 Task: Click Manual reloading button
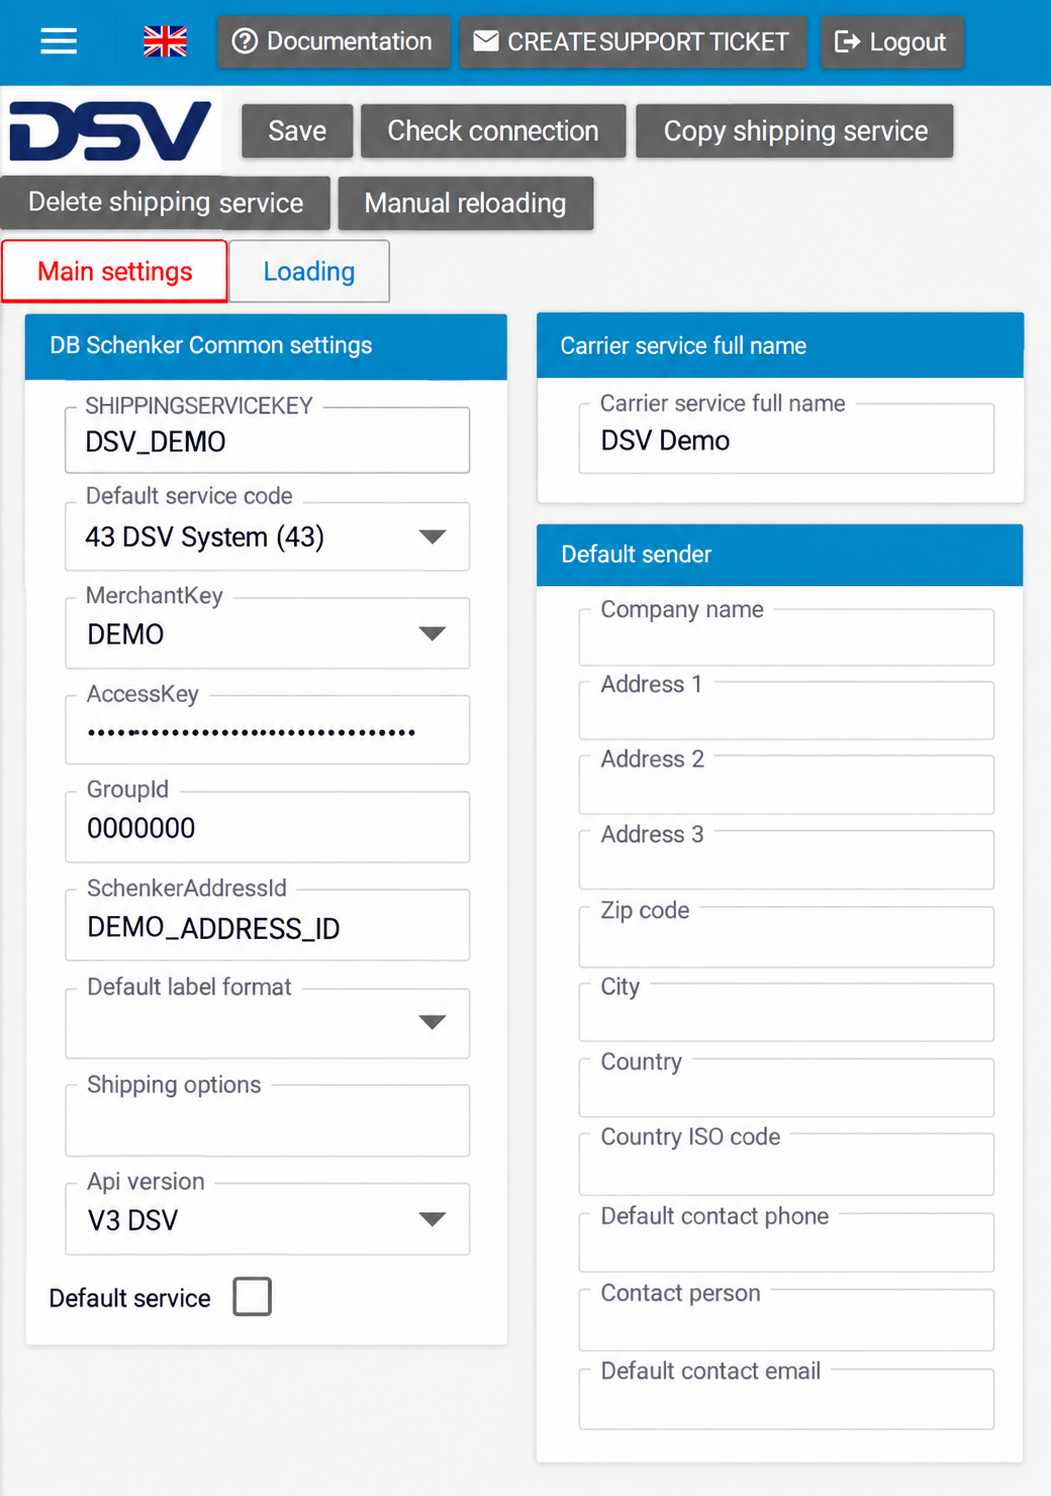point(465,203)
